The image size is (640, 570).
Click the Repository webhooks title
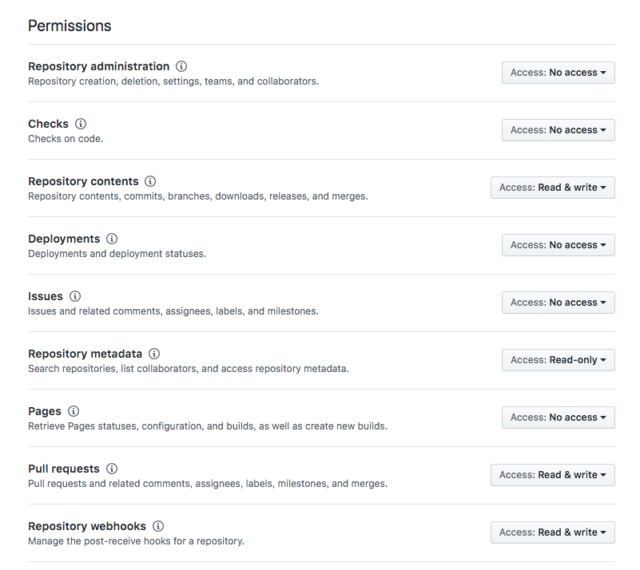point(87,526)
